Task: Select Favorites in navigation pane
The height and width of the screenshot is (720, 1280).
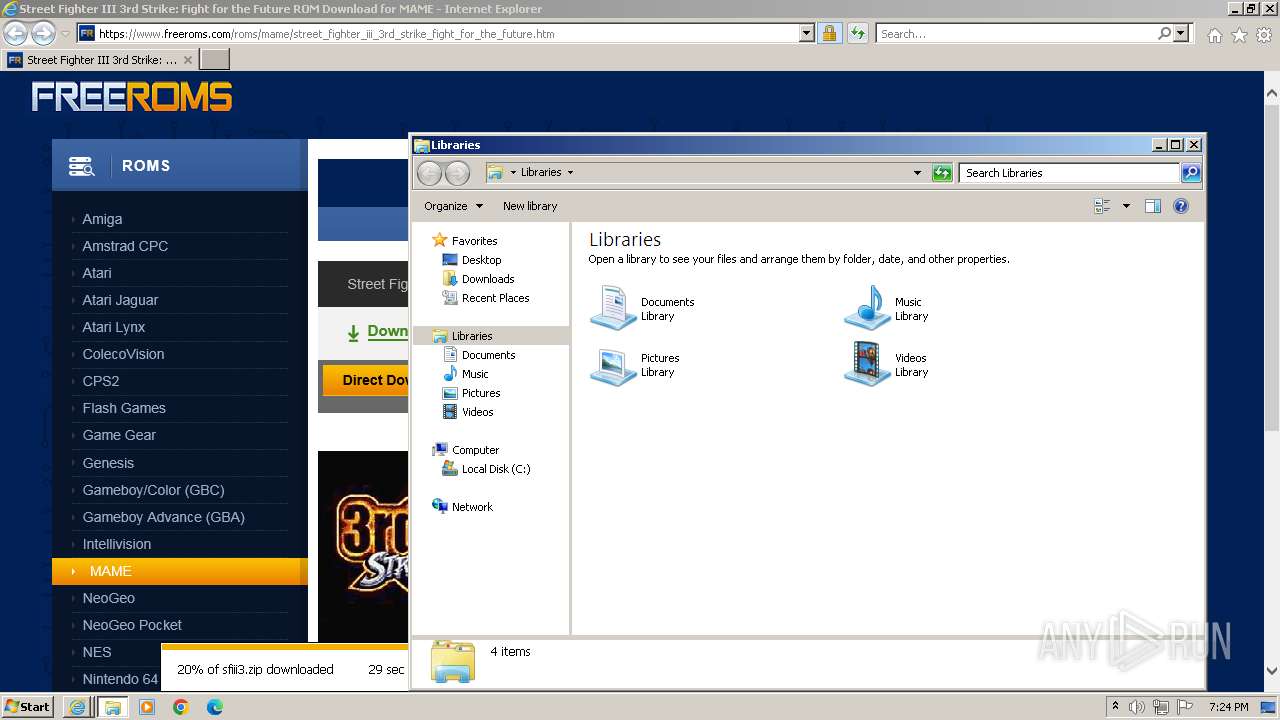Action: pos(474,241)
